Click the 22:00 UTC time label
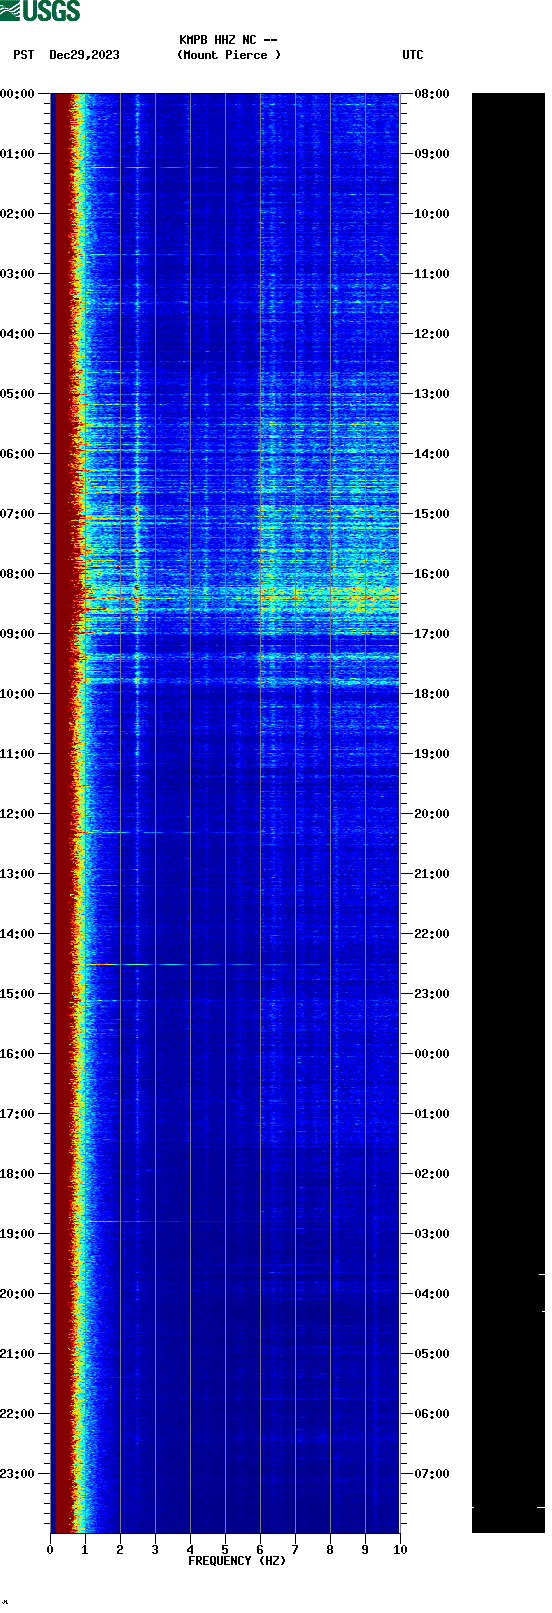552x1613 pixels. tap(432, 934)
